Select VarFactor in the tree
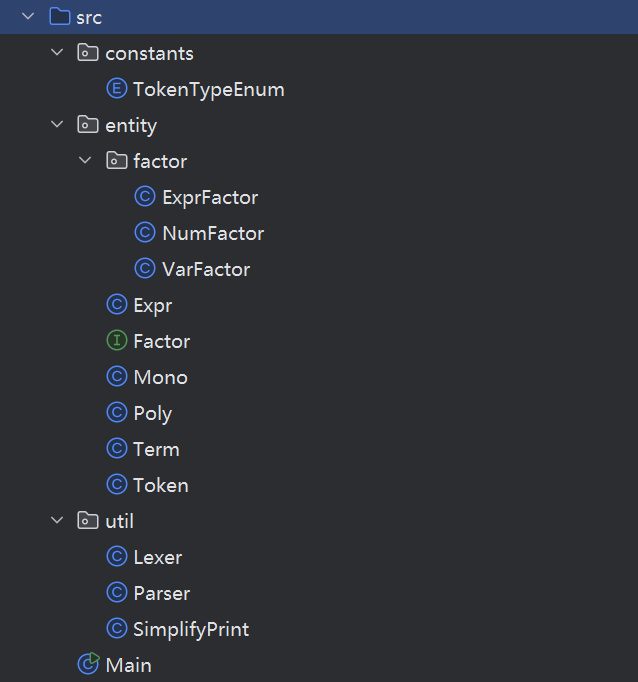Image resolution: width=638 pixels, height=682 pixels. 205,270
